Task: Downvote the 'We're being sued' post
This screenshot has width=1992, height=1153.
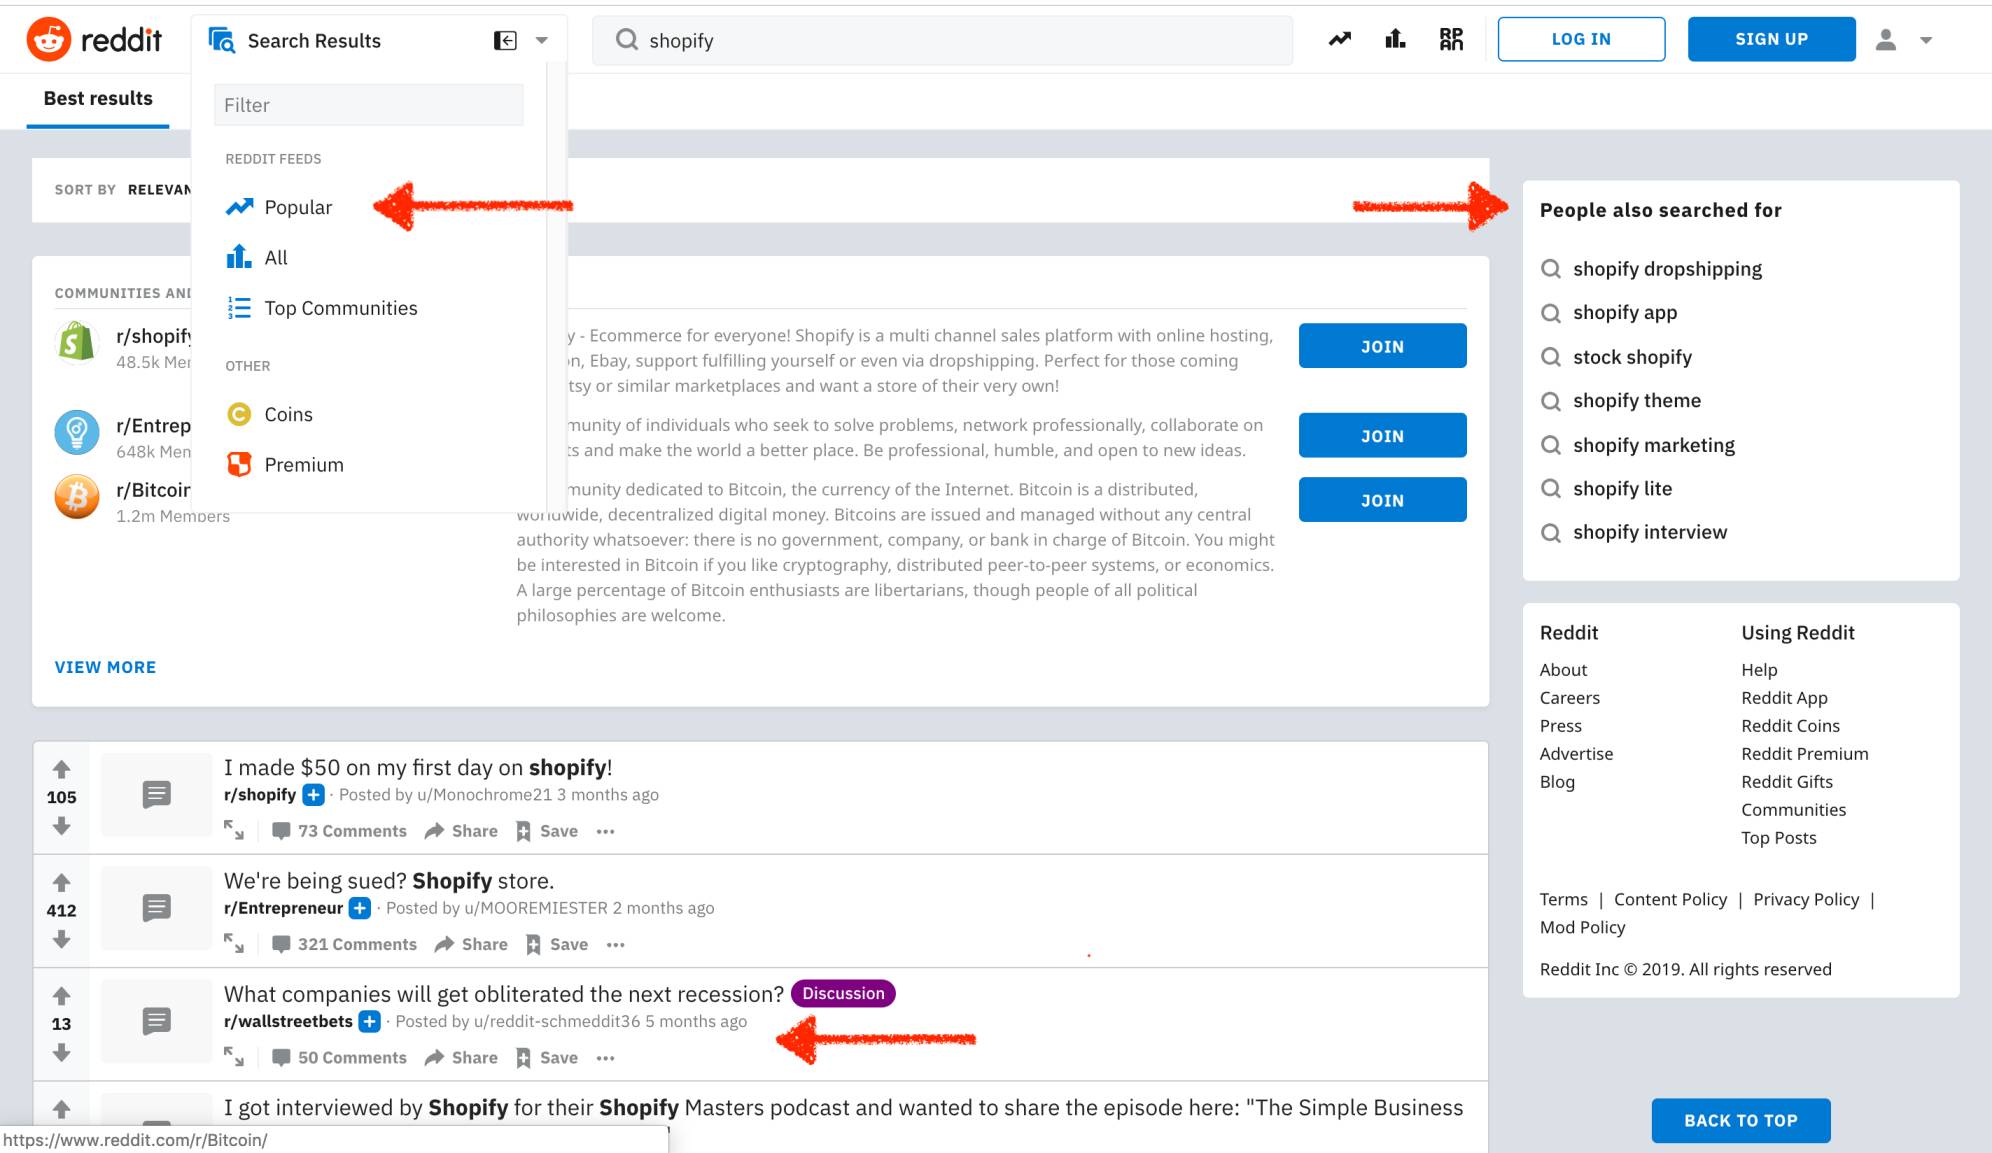Action: pos(62,939)
